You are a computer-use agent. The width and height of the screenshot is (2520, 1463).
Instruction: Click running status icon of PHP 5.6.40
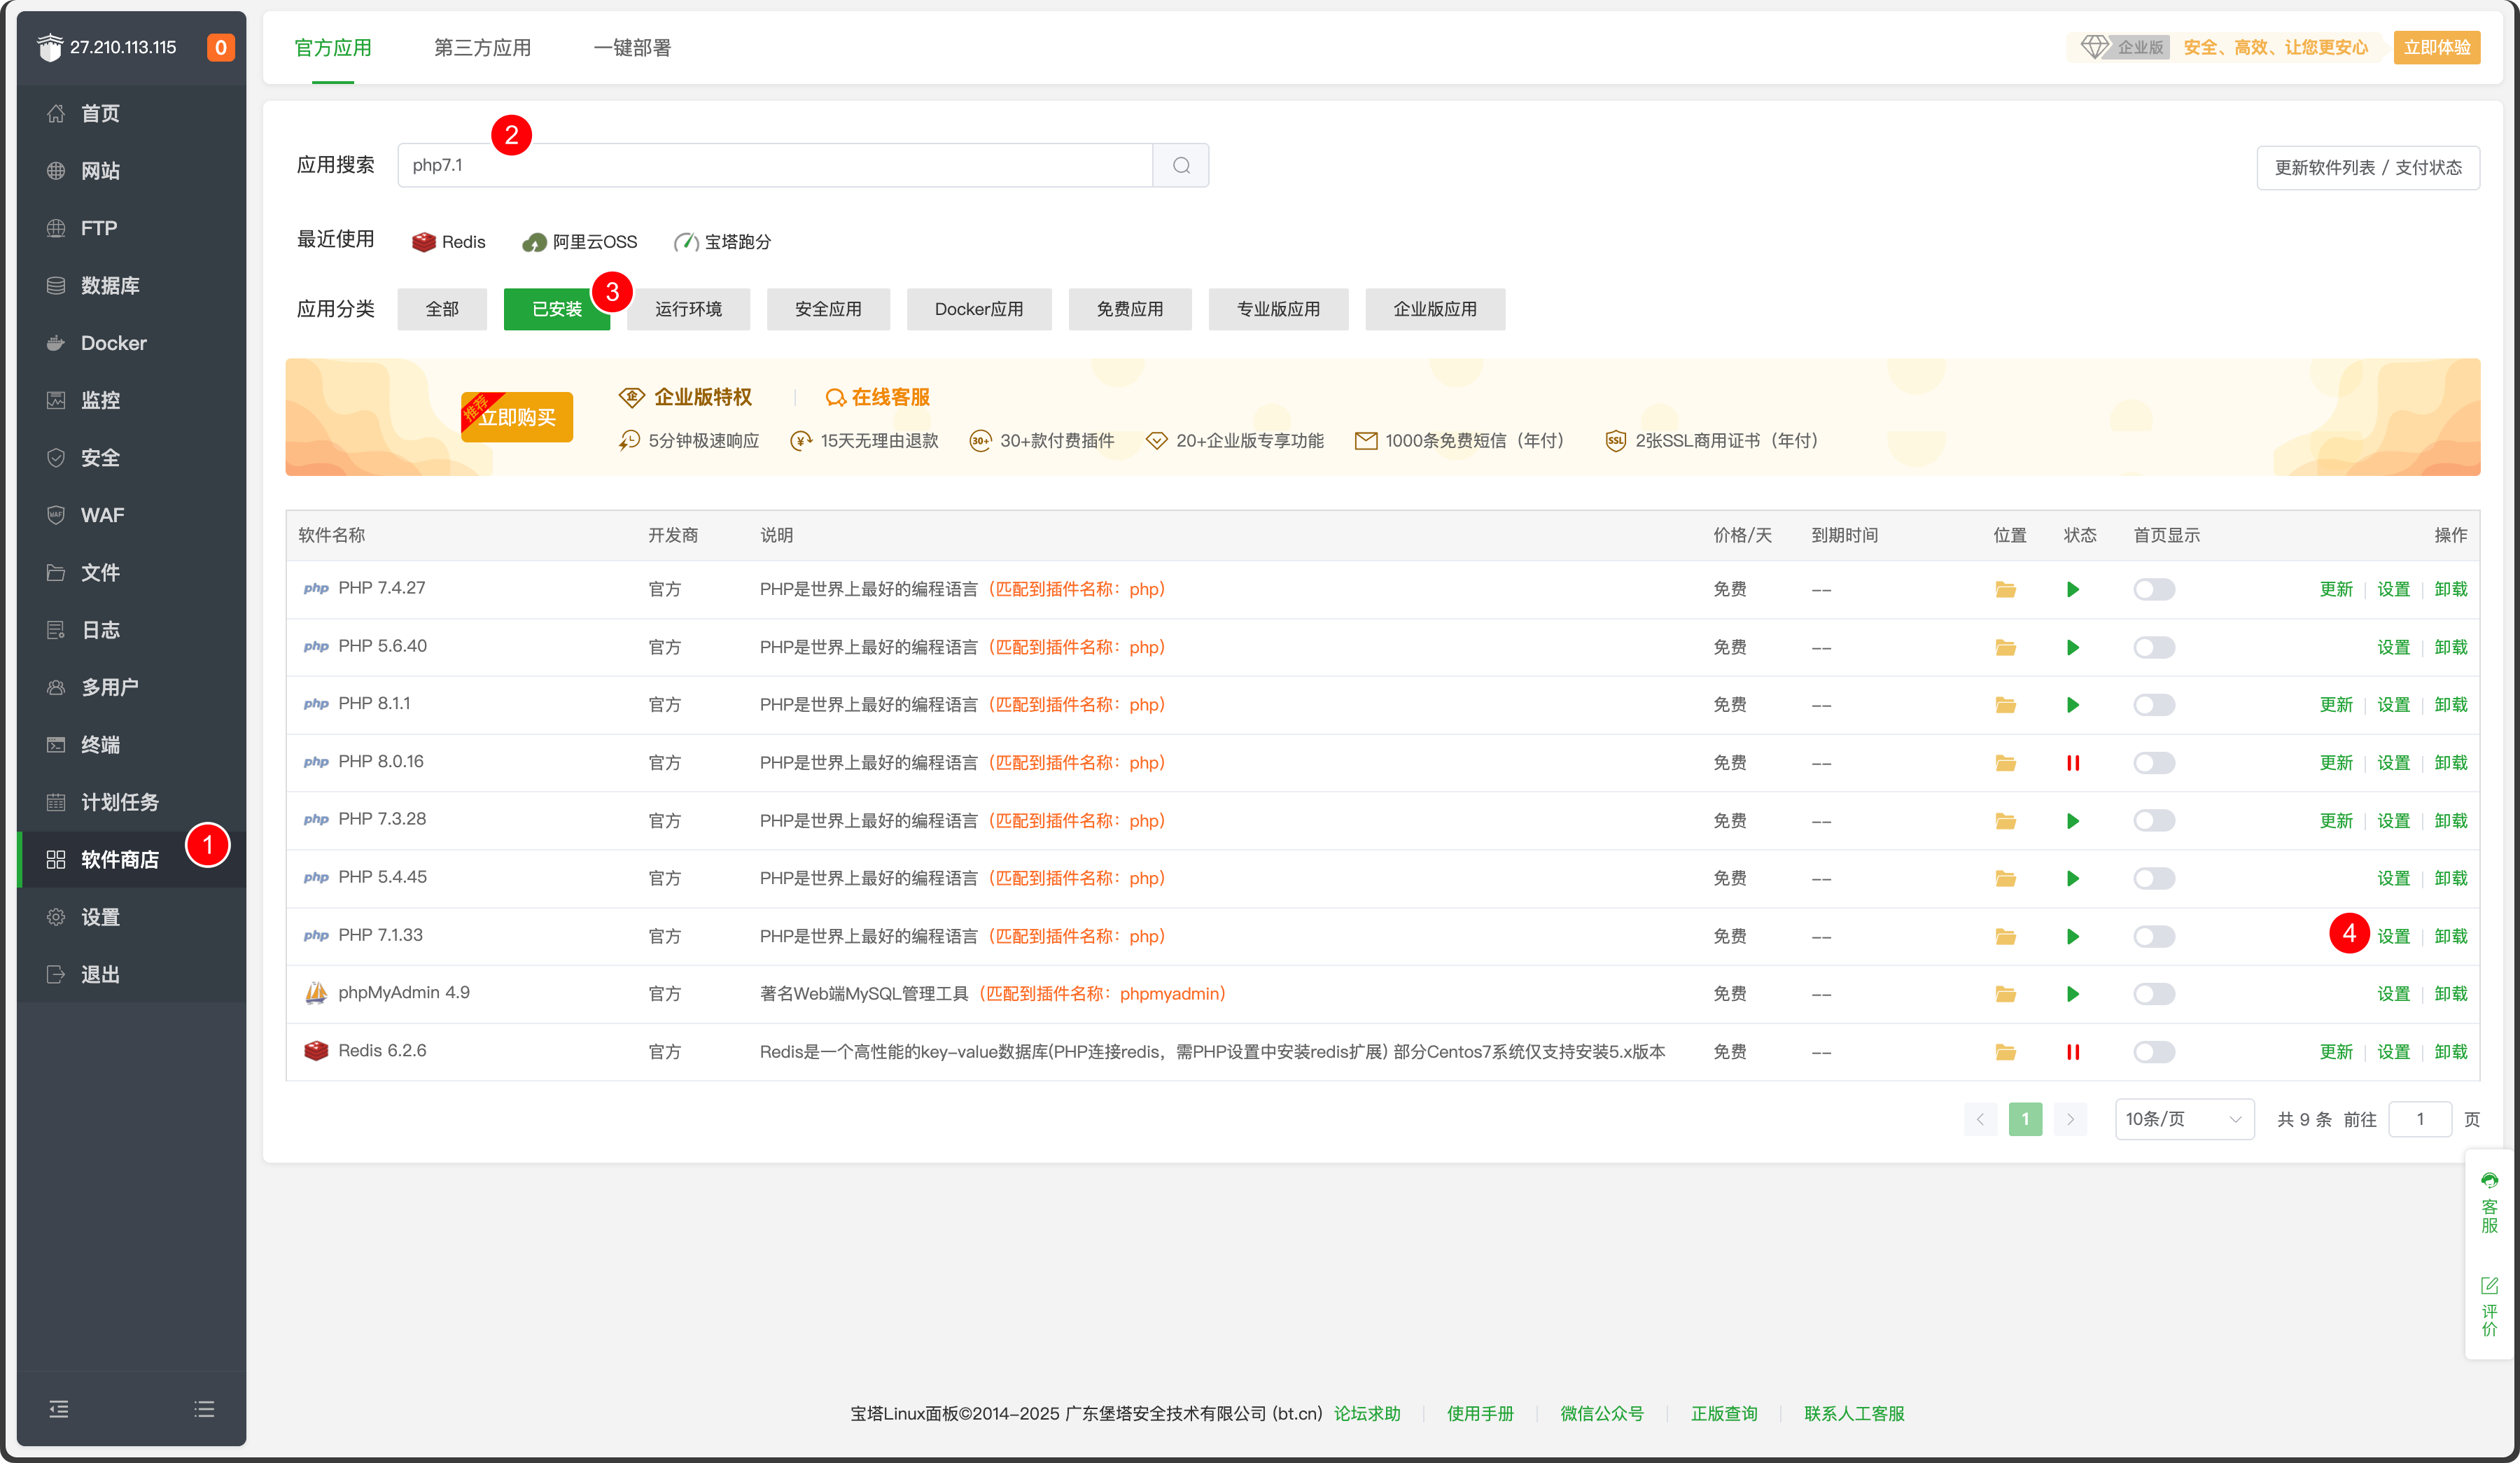2073,648
